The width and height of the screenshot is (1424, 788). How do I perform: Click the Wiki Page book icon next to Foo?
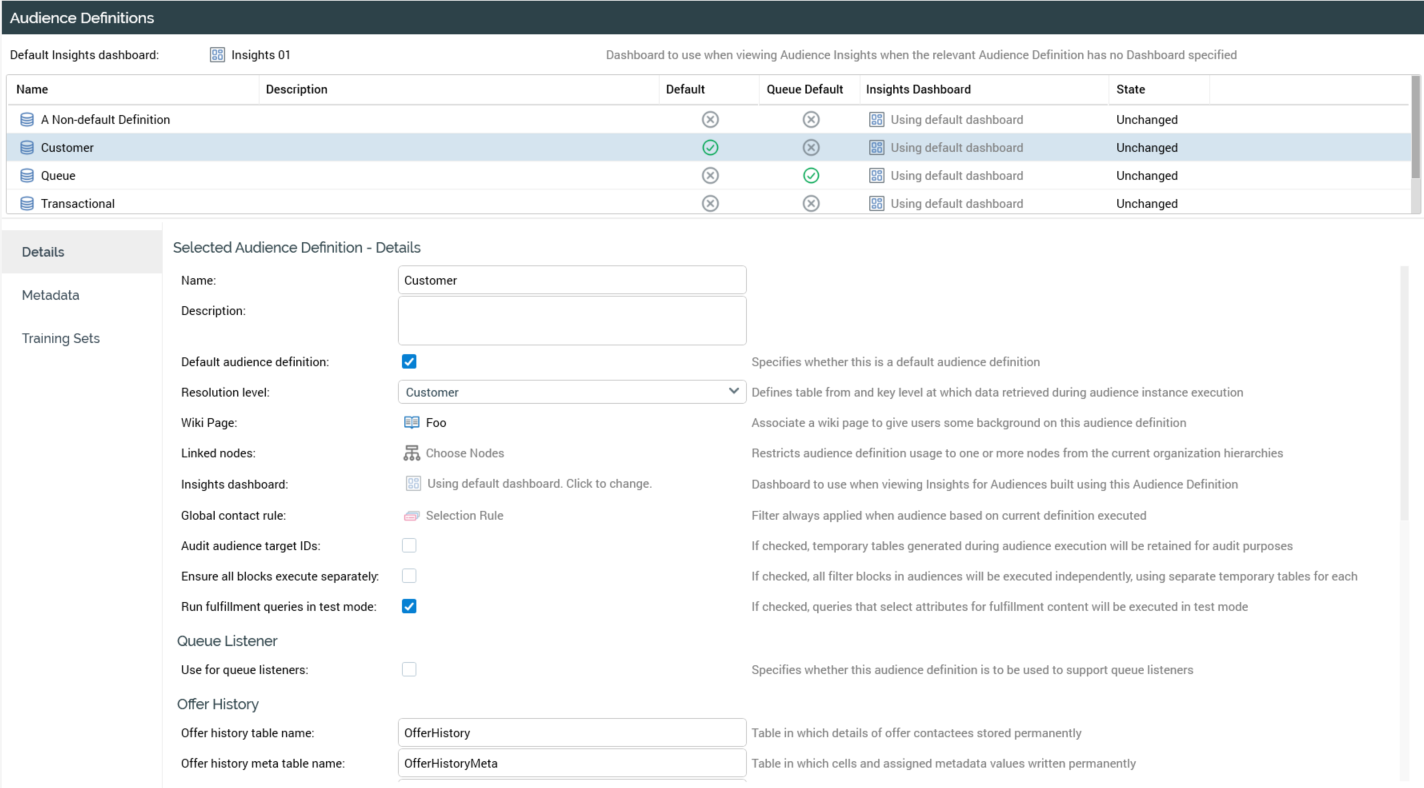(412, 423)
